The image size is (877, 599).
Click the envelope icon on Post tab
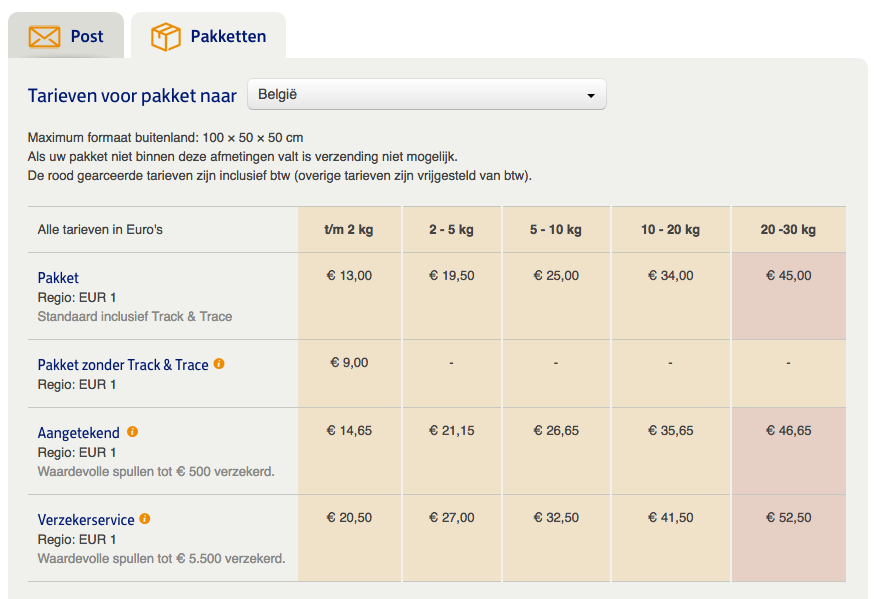(44, 37)
